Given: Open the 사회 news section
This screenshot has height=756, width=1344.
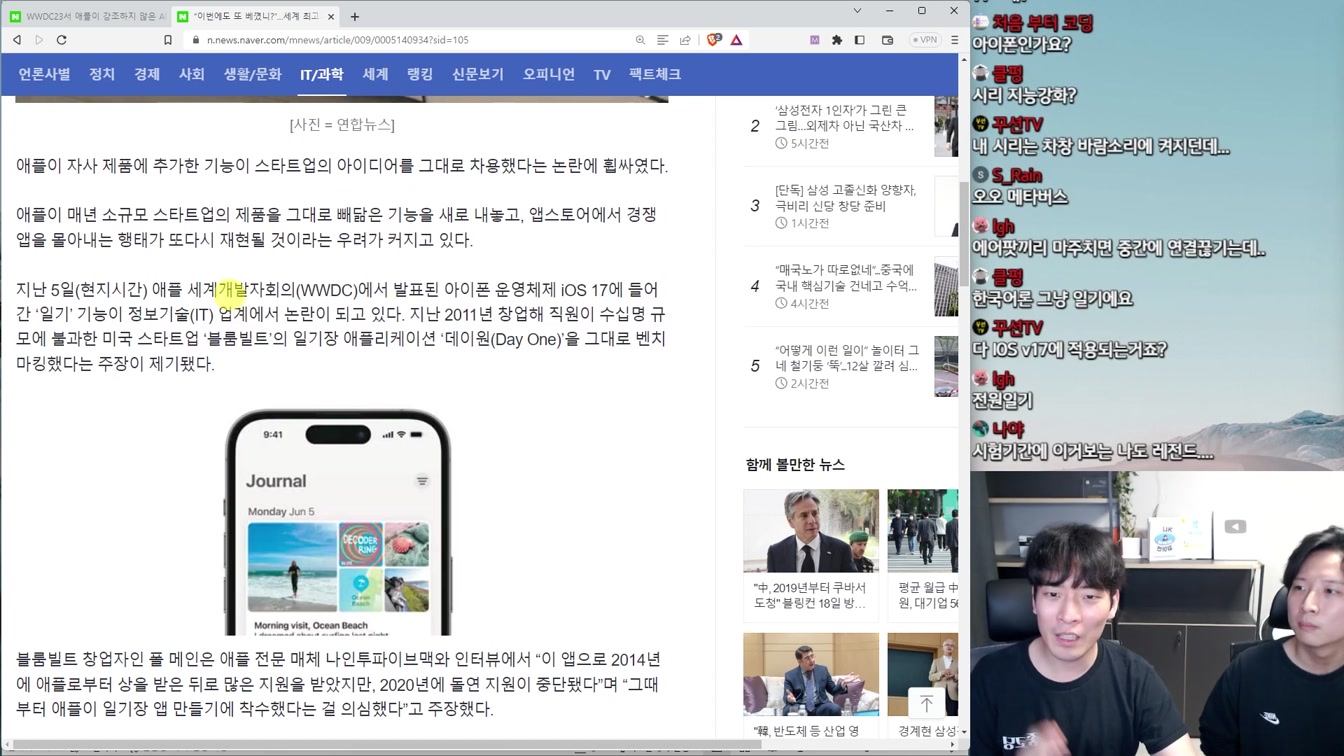Looking at the screenshot, I should coord(192,74).
